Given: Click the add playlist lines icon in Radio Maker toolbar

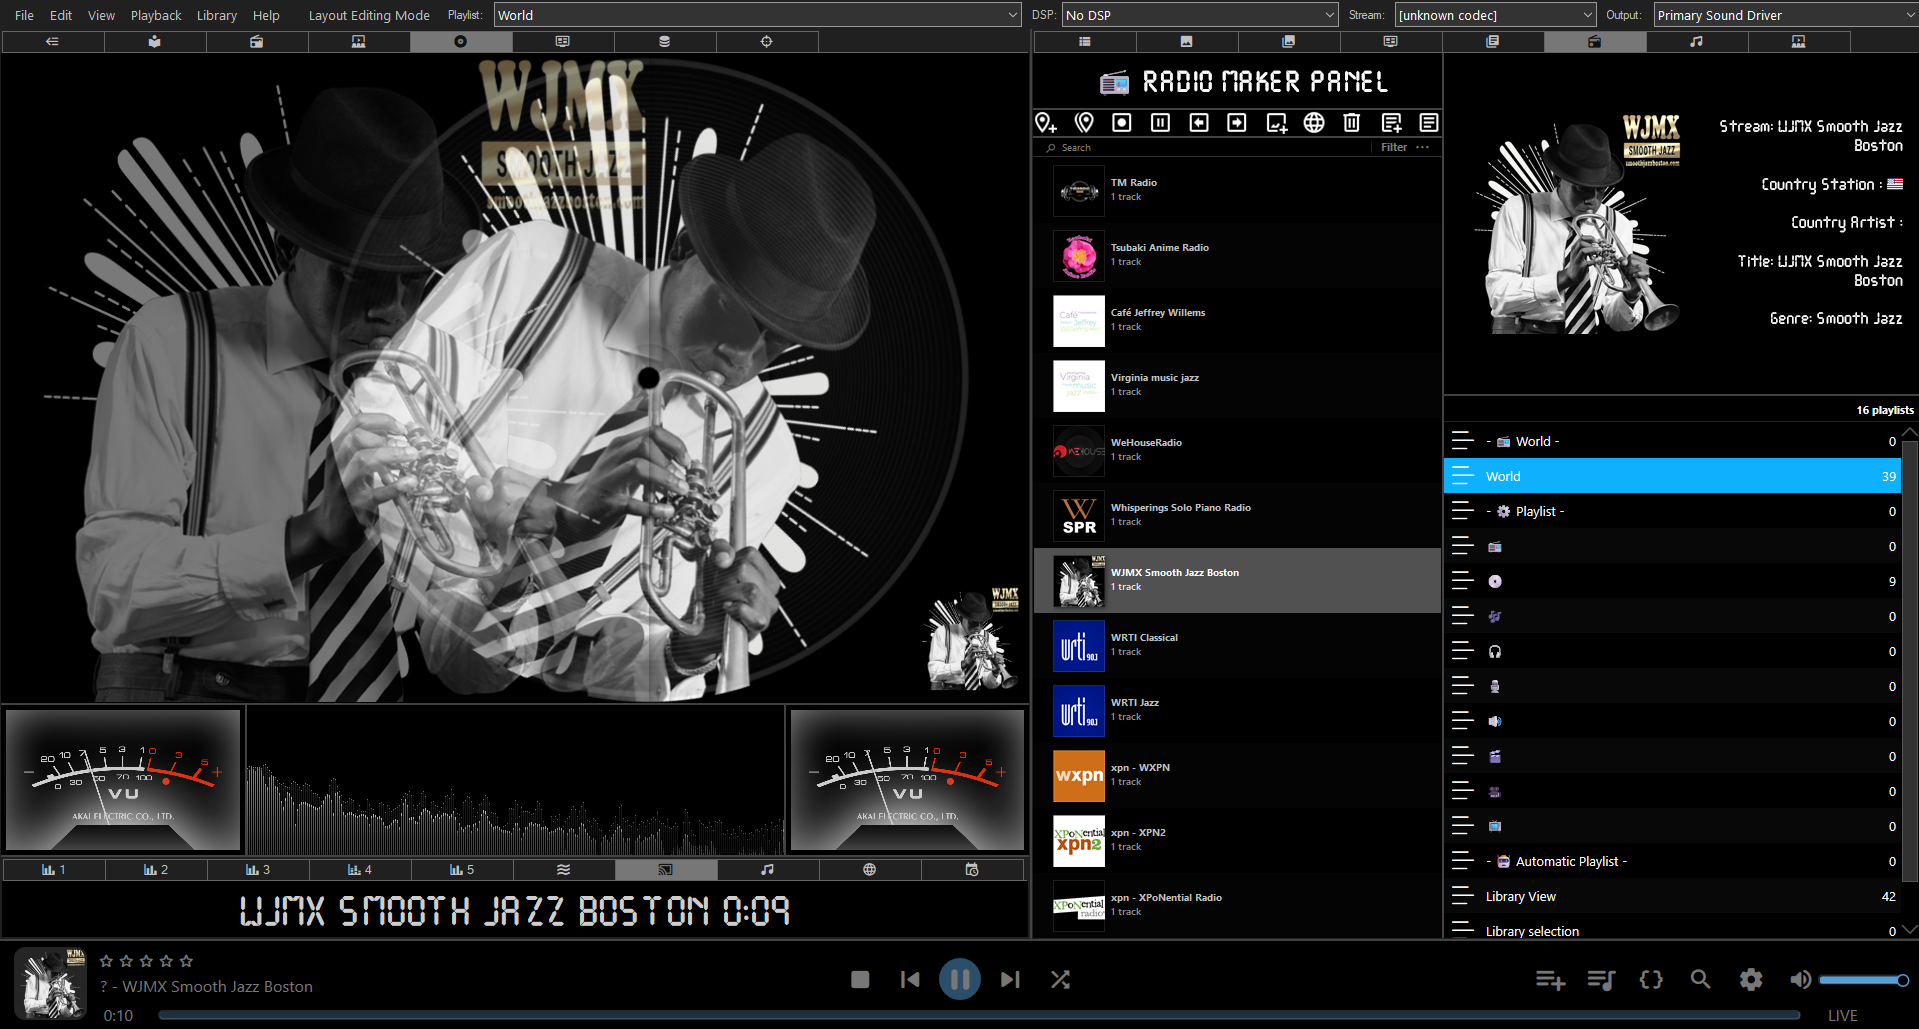Looking at the screenshot, I should click(1391, 122).
